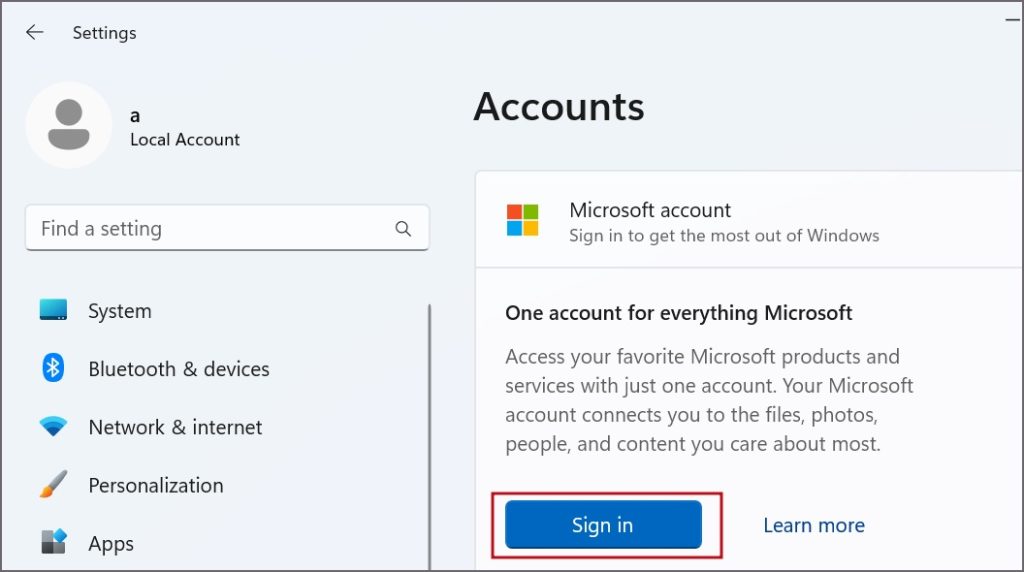The height and width of the screenshot is (572, 1024).
Task: Click the Wi-Fi Network icon
Action: [x=53, y=426]
